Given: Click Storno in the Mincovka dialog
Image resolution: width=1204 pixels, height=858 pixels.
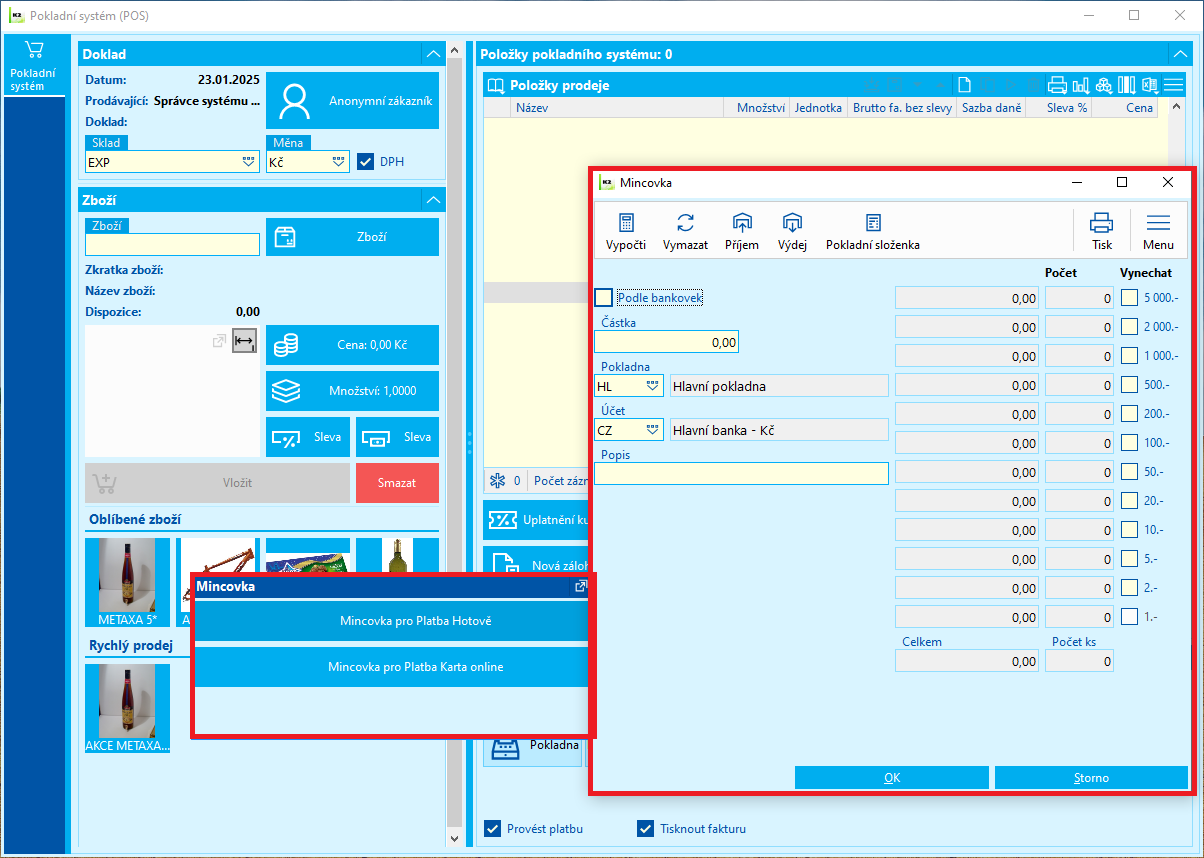Looking at the screenshot, I should tap(1091, 778).
